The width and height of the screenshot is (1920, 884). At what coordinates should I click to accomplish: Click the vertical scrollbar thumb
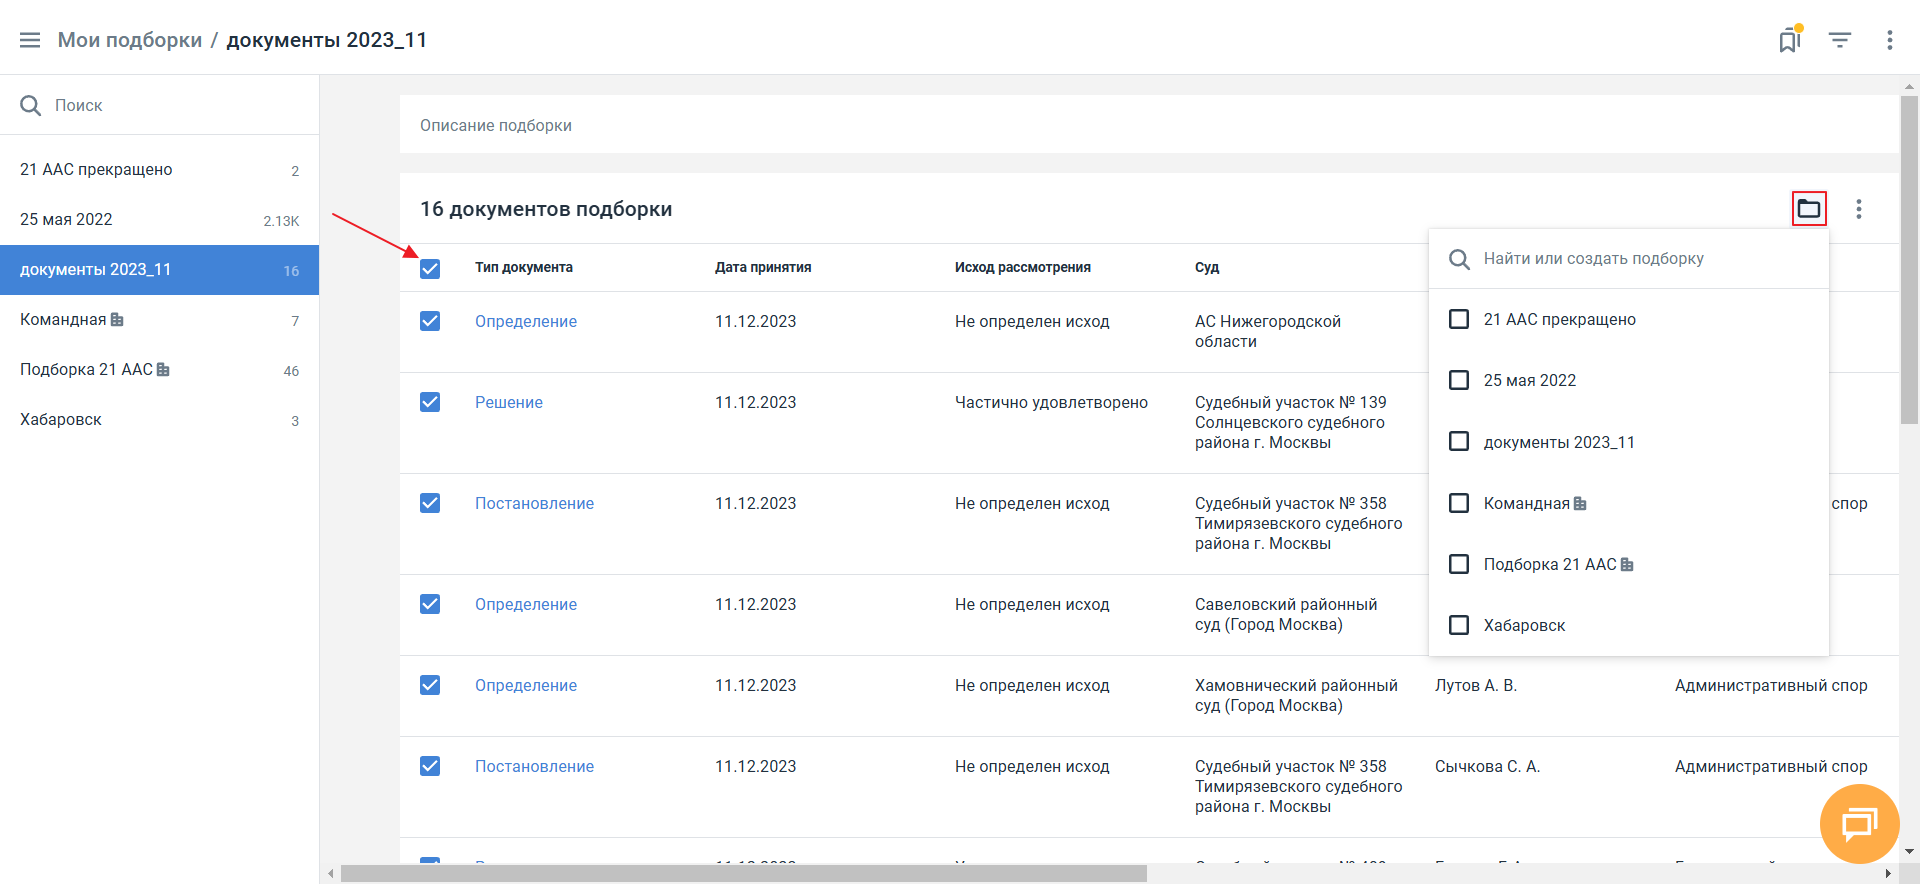[1909, 260]
